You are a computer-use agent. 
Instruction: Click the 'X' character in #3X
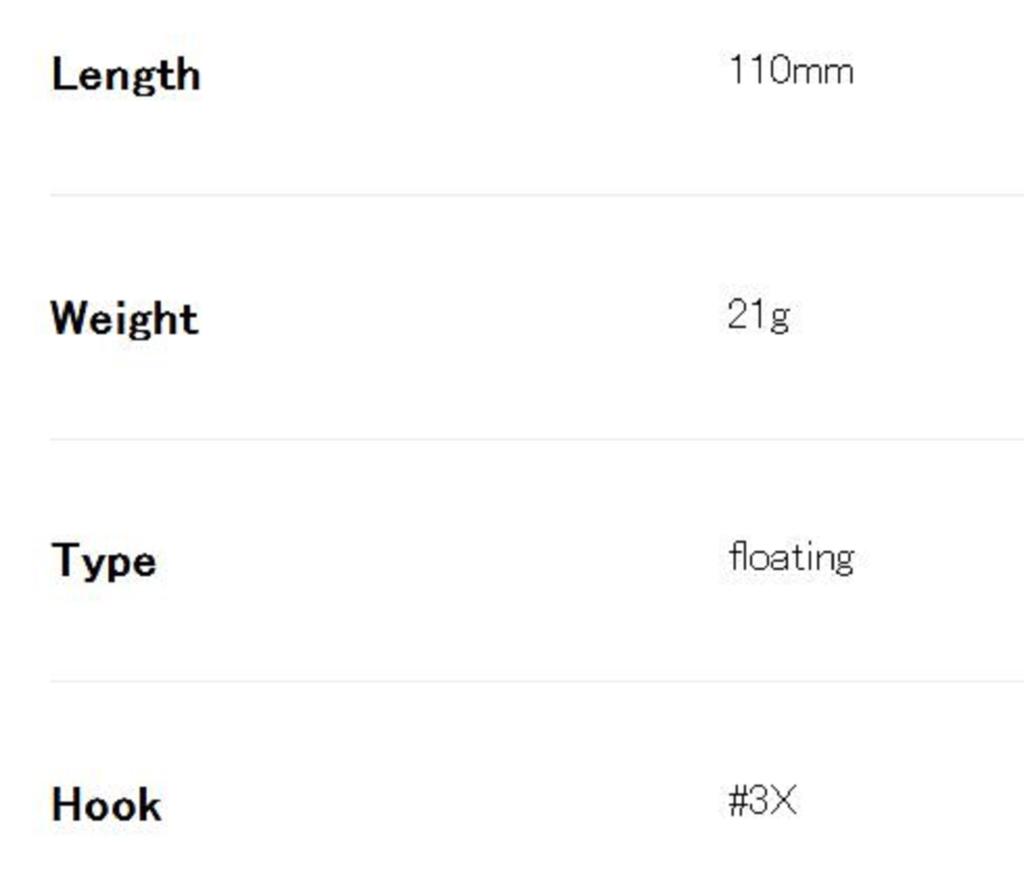[x=785, y=801]
